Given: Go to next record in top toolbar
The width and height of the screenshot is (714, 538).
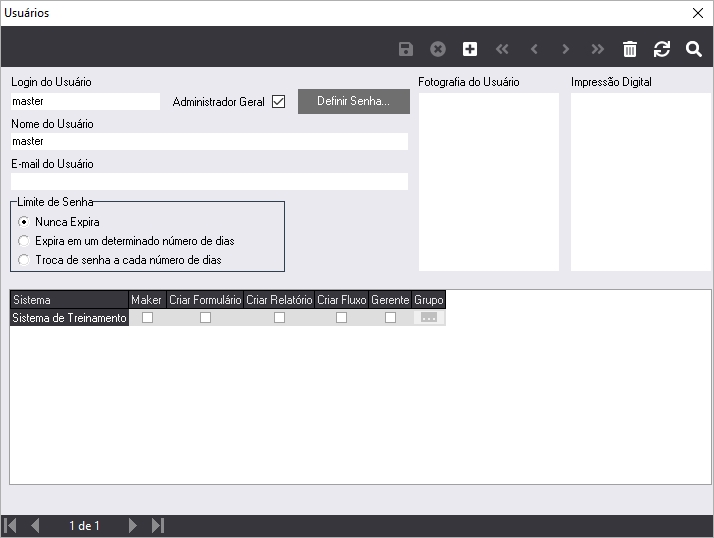Looking at the screenshot, I should click(566, 49).
